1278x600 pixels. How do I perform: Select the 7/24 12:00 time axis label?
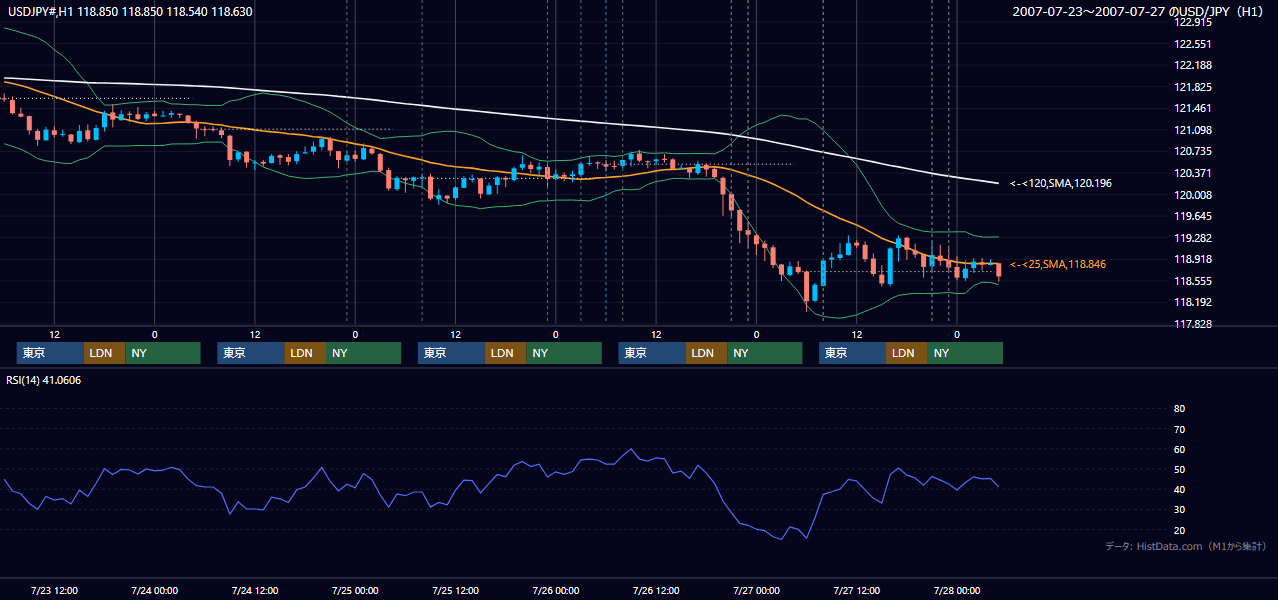(x=254, y=590)
